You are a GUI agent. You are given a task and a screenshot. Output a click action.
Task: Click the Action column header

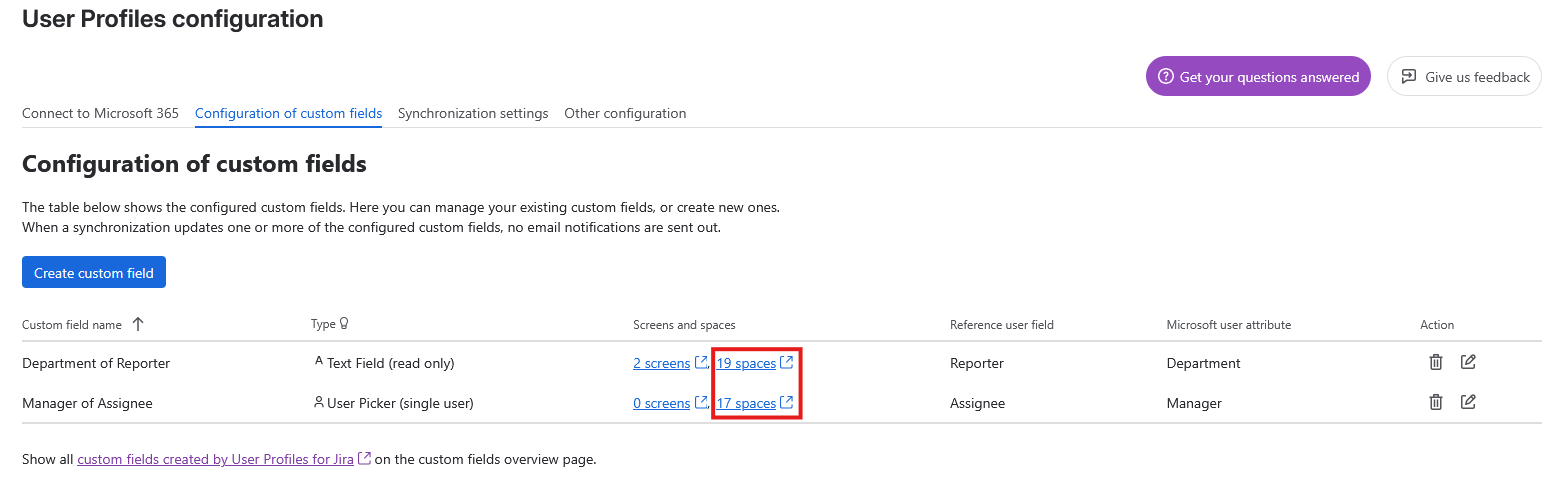pos(1437,325)
